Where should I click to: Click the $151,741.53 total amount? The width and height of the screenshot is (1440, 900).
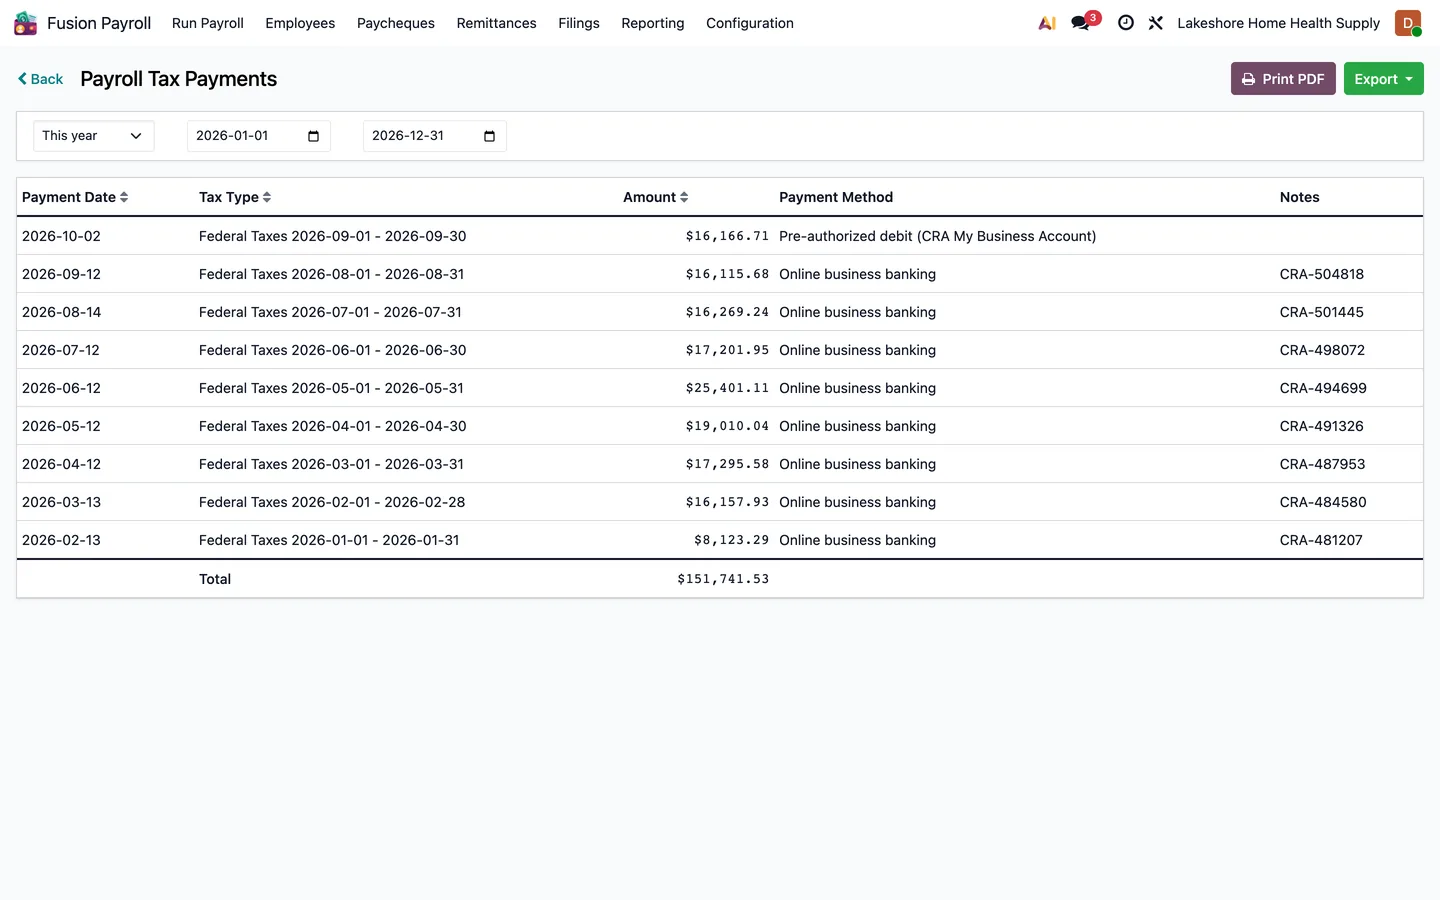coord(723,579)
